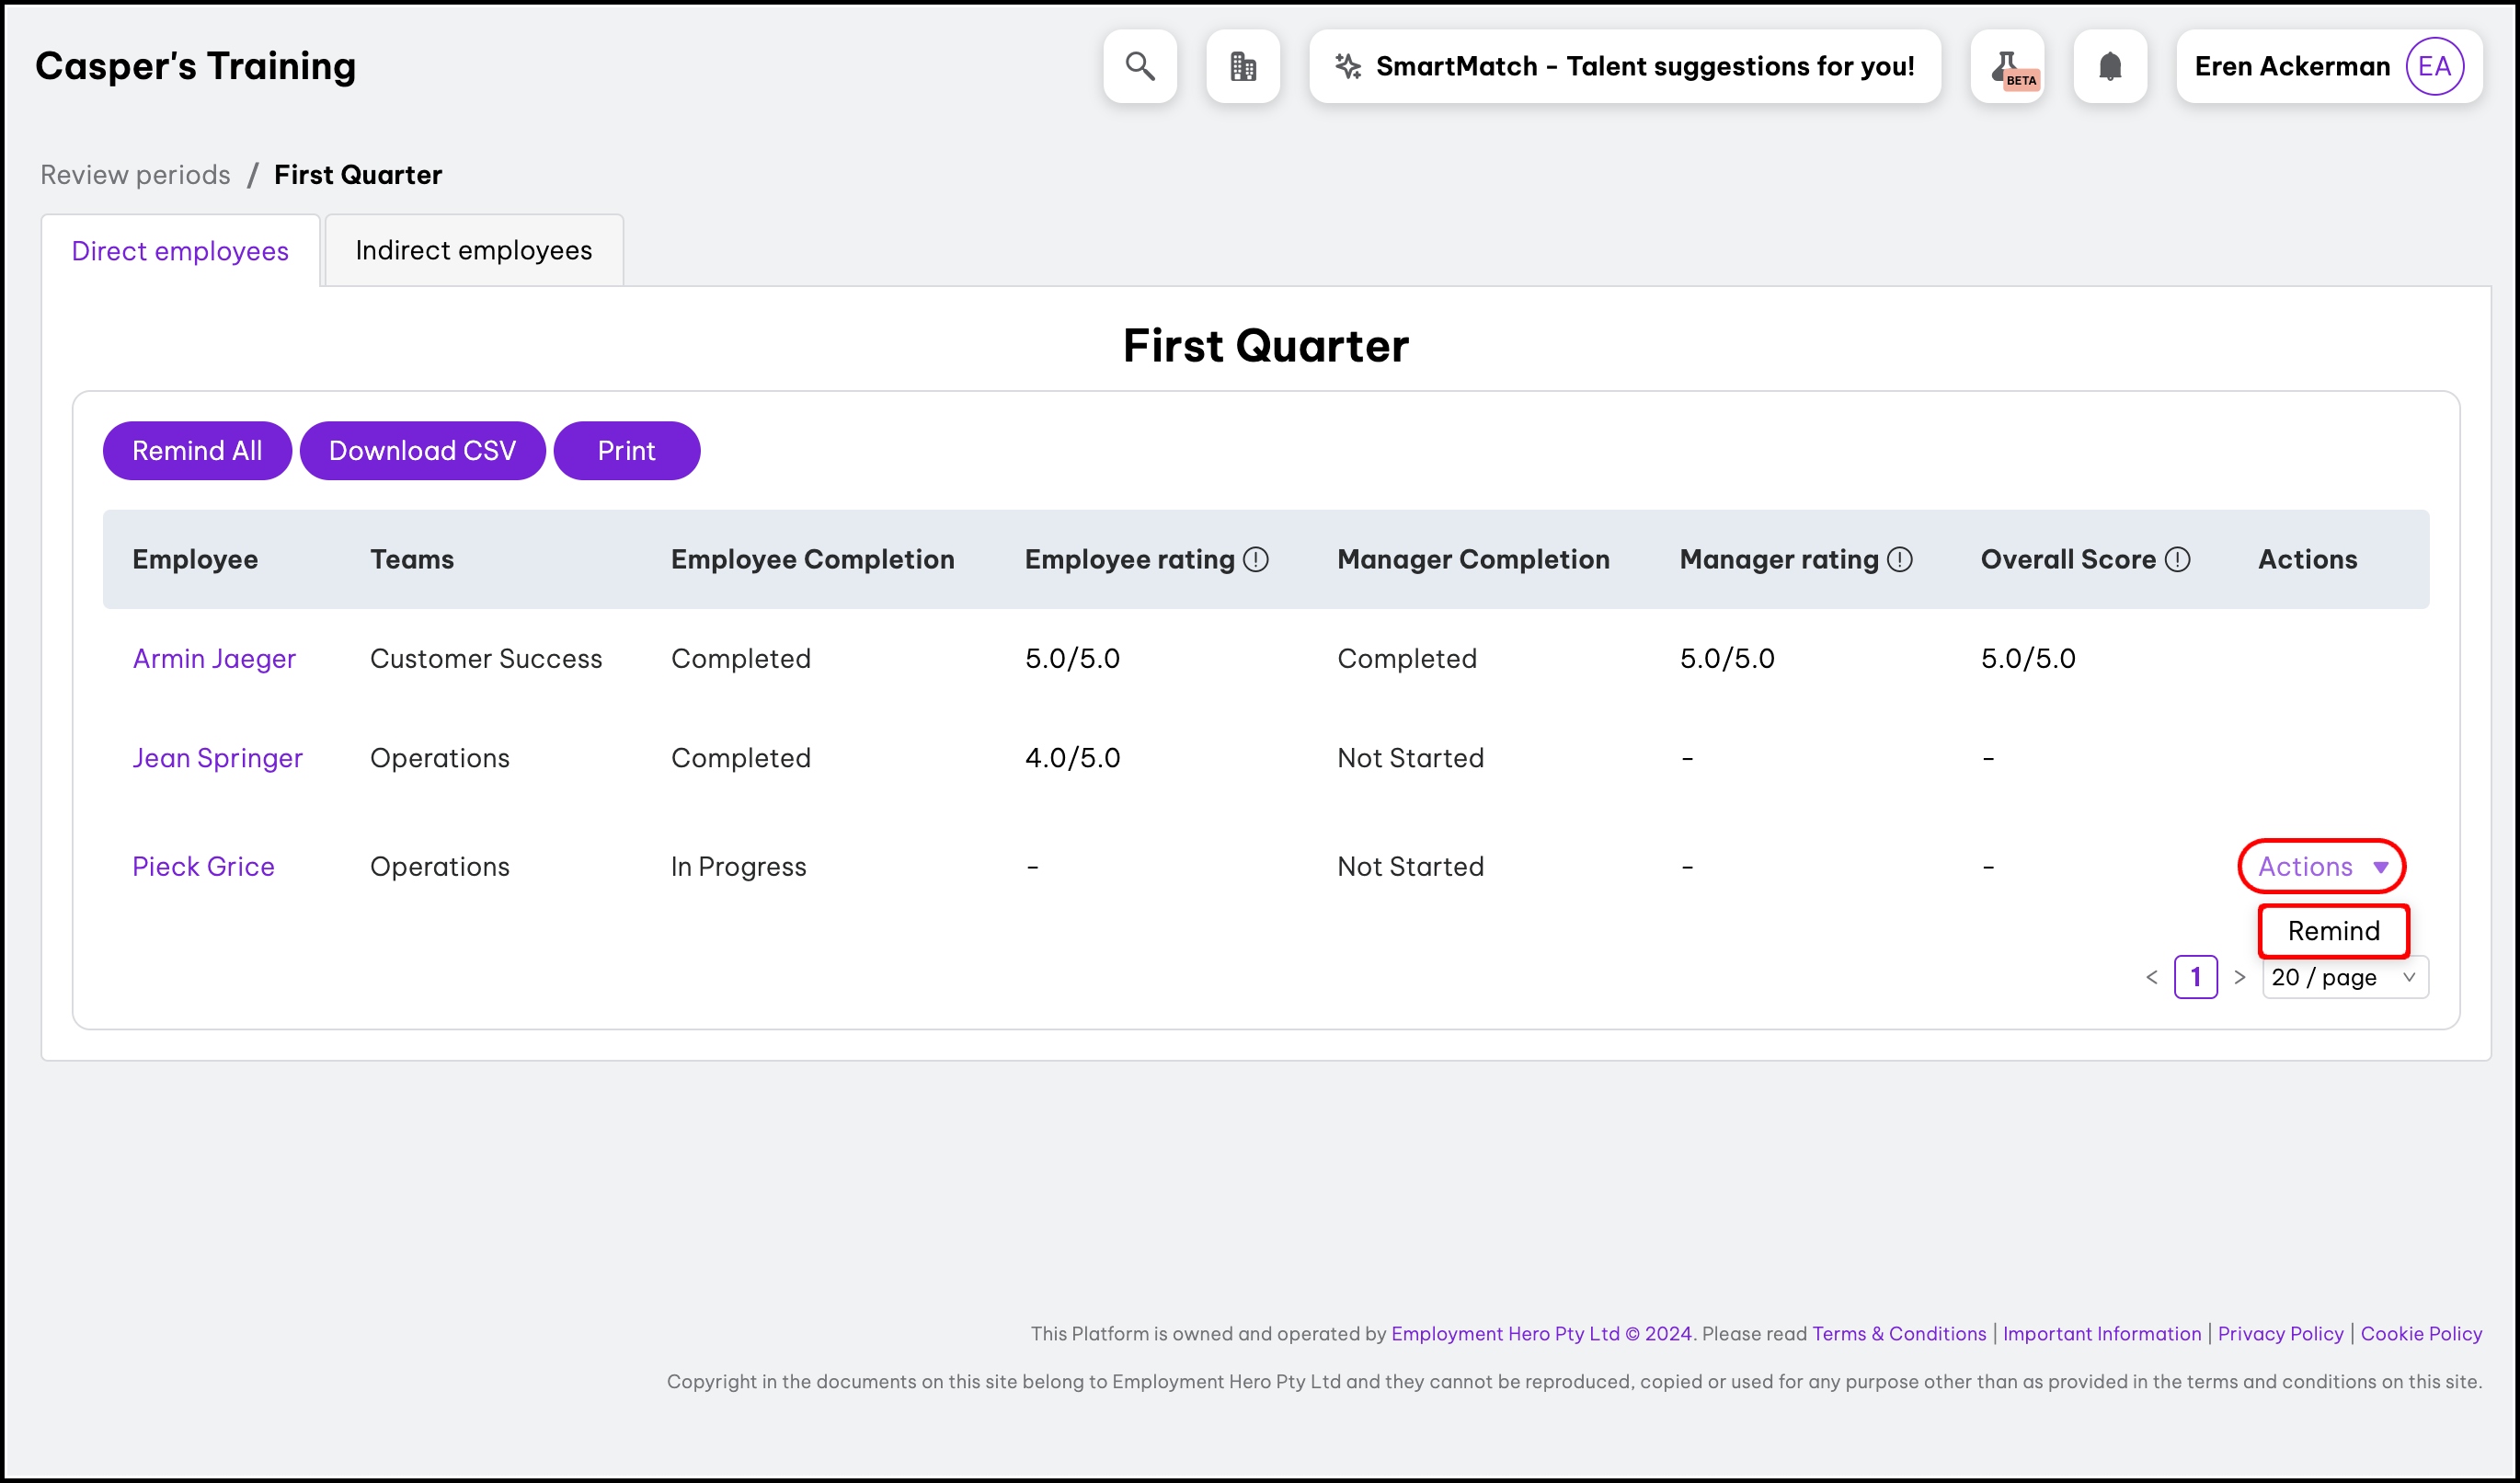Navigate to Review periods breadcrumb
This screenshot has height=1483, width=2520.
point(135,175)
